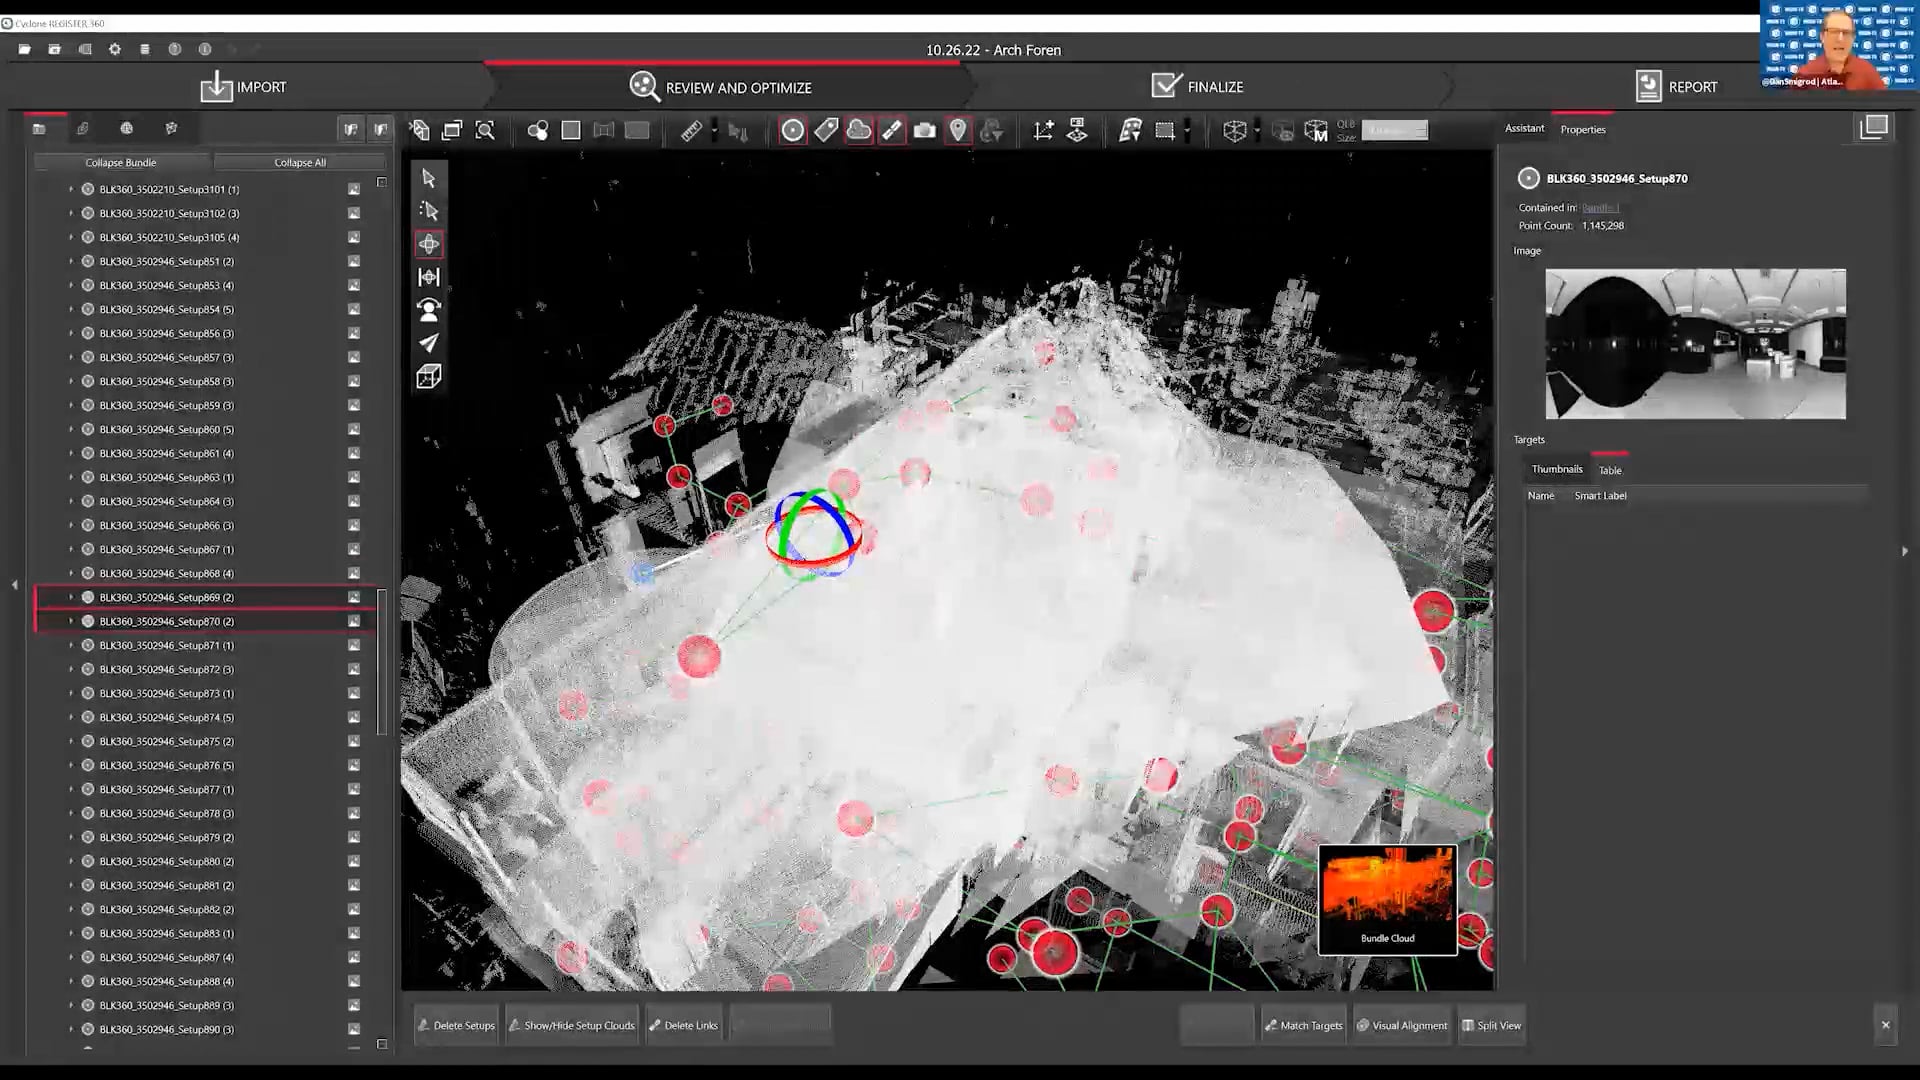Open the Assistant panel tab
Image resolution: width=1920 pixels, height=1080 pixels.
tap(1524, 129)
